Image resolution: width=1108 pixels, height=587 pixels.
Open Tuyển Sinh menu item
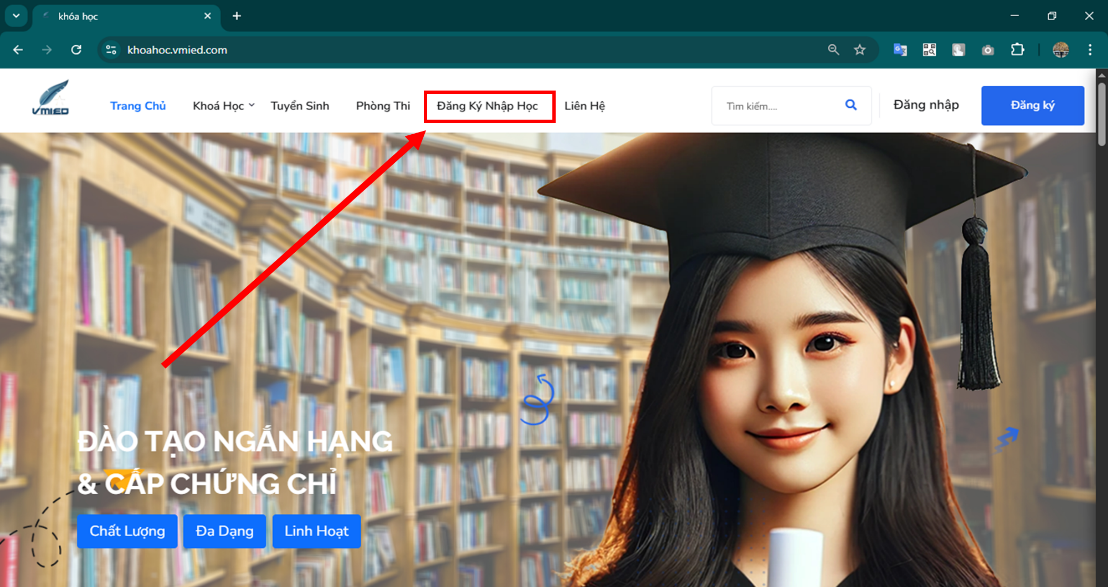click(x=300, y=106)
